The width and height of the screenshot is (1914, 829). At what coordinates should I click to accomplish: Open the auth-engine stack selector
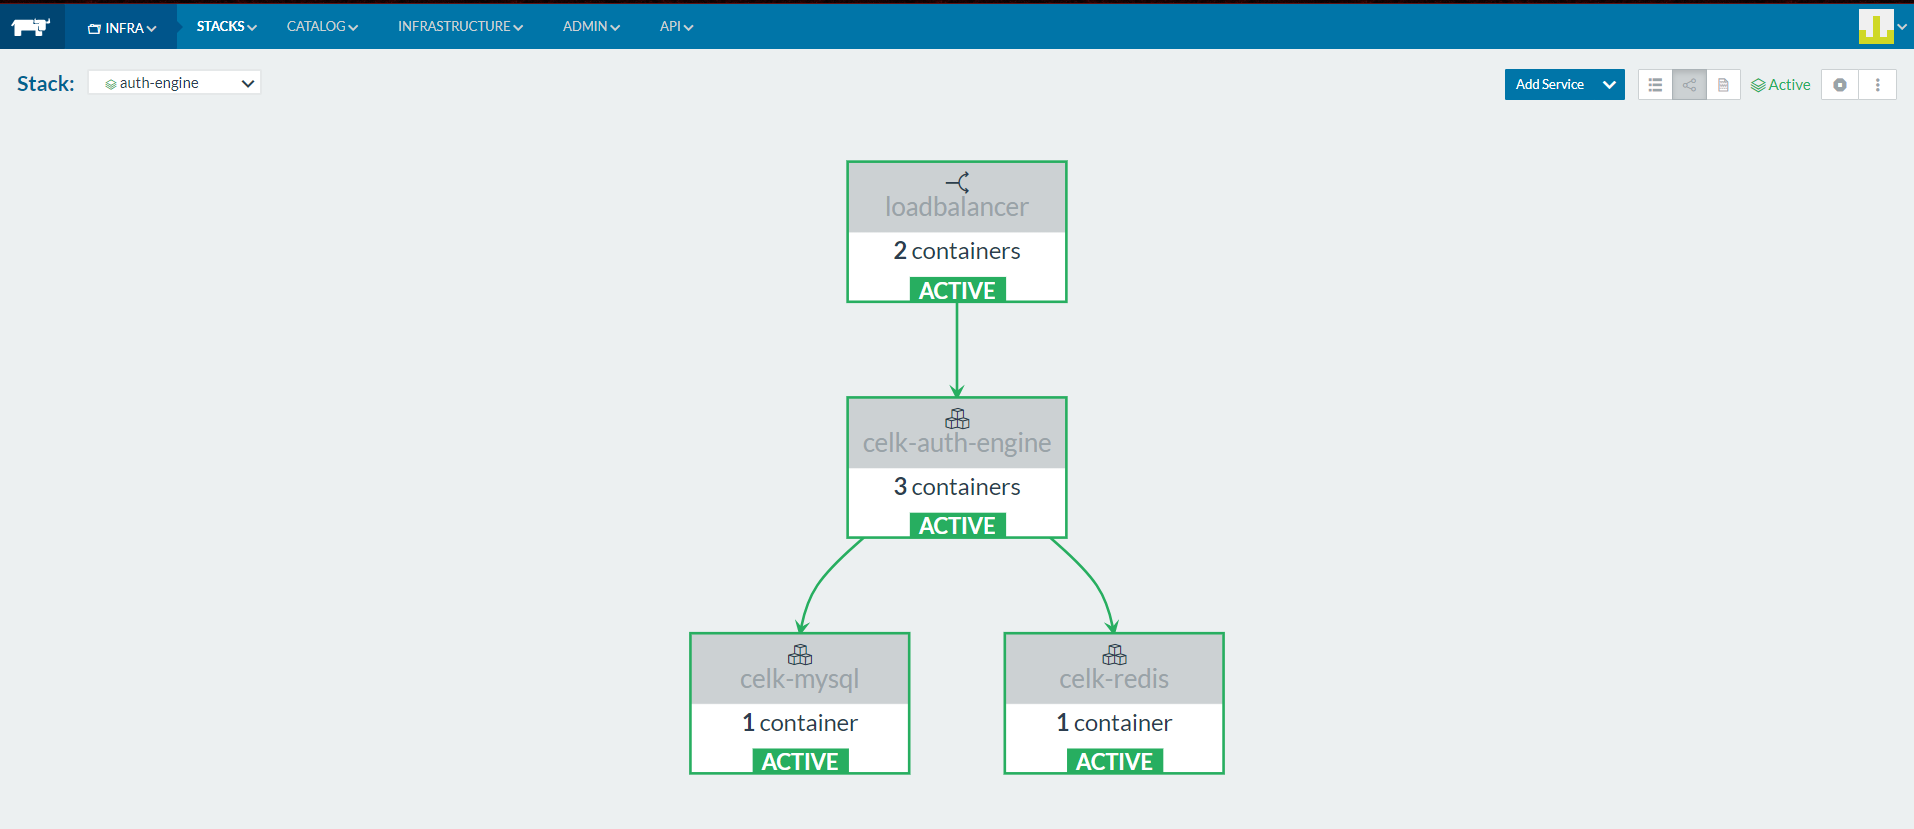point(174,82)
